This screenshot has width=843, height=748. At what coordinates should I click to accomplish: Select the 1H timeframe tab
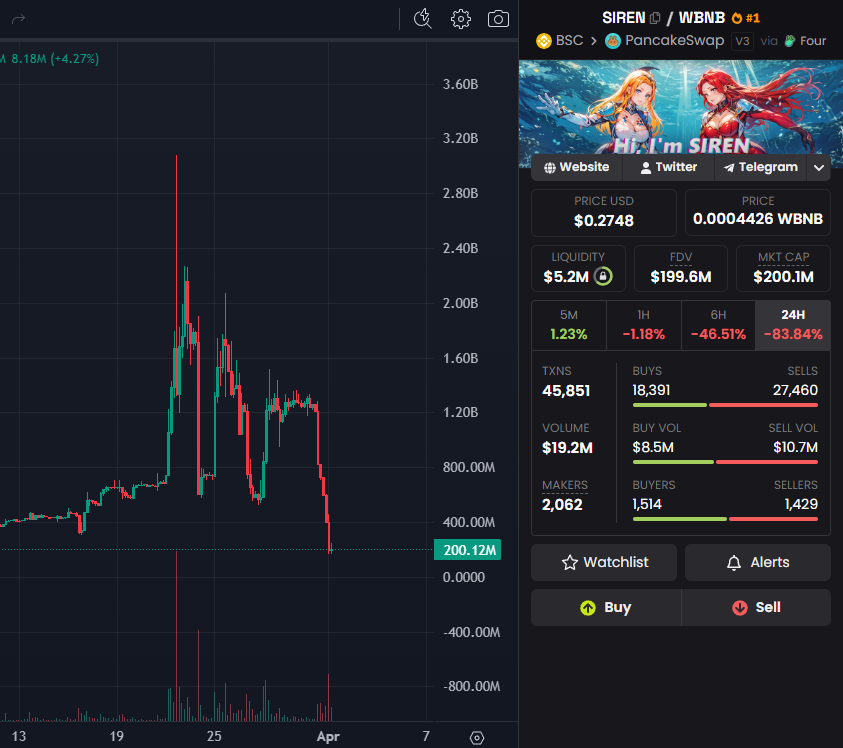tap(644, 325)
